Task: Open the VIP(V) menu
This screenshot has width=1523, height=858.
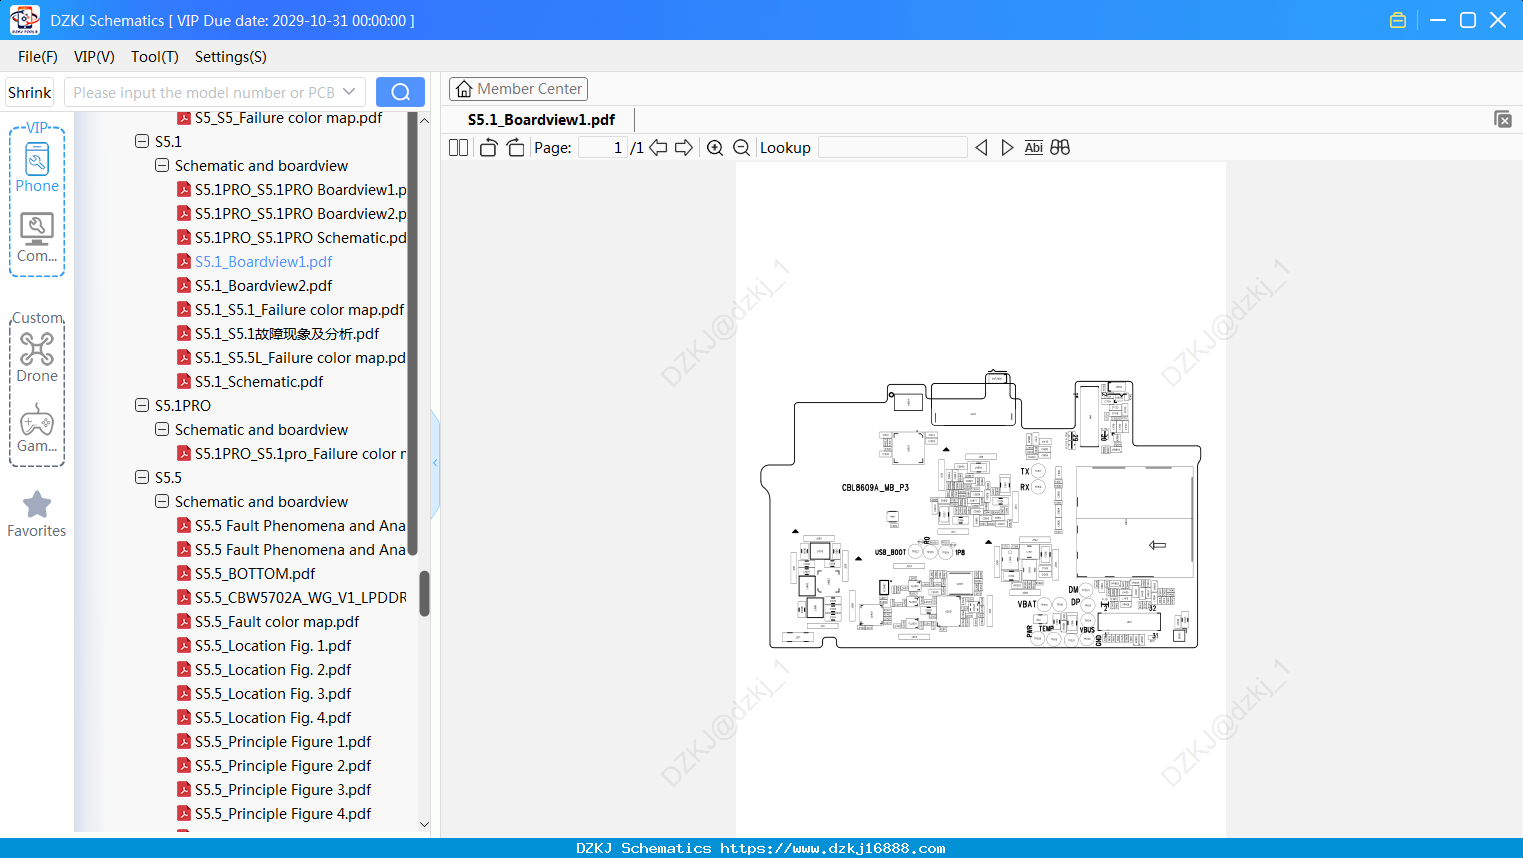Action: click(94, 57)
